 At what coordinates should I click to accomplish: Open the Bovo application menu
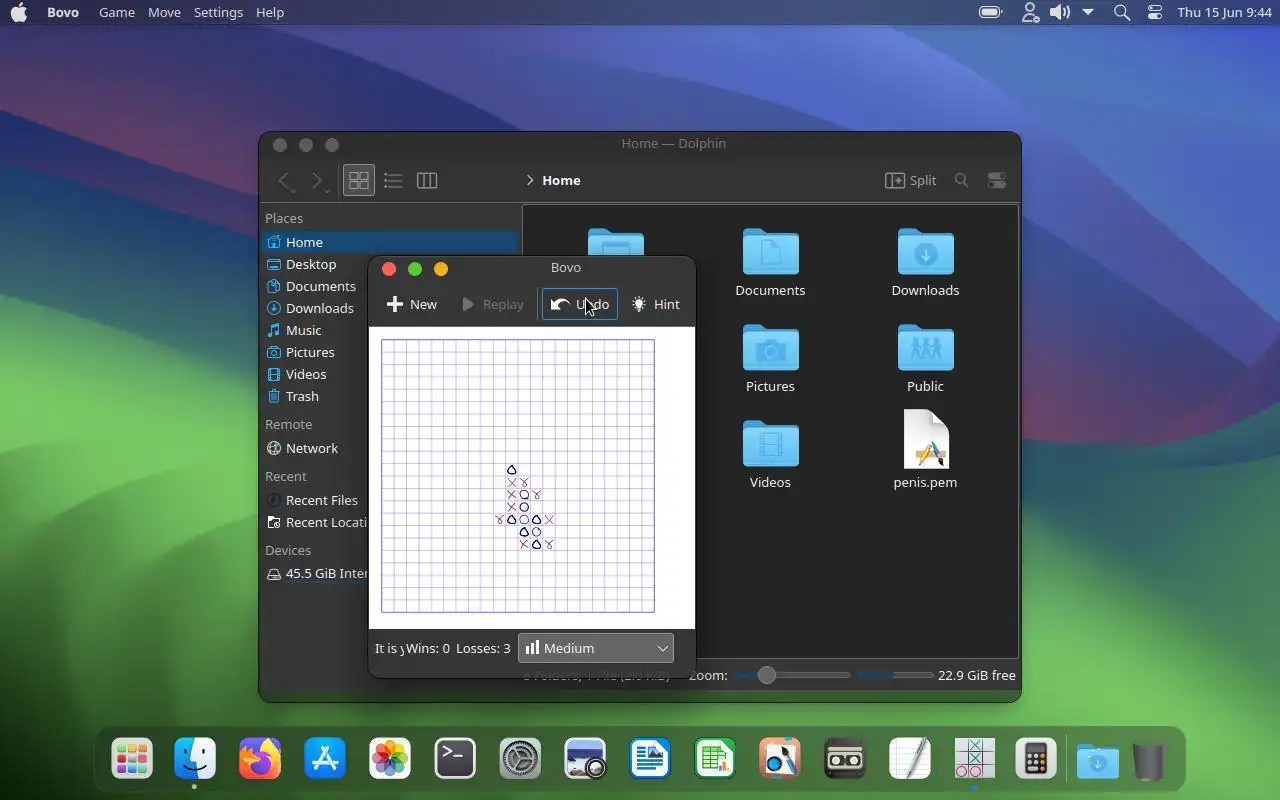coord(63,12)
